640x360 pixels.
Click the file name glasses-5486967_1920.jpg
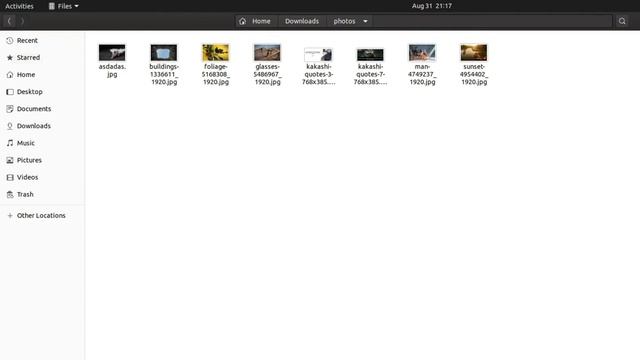[x=267, y=74]
